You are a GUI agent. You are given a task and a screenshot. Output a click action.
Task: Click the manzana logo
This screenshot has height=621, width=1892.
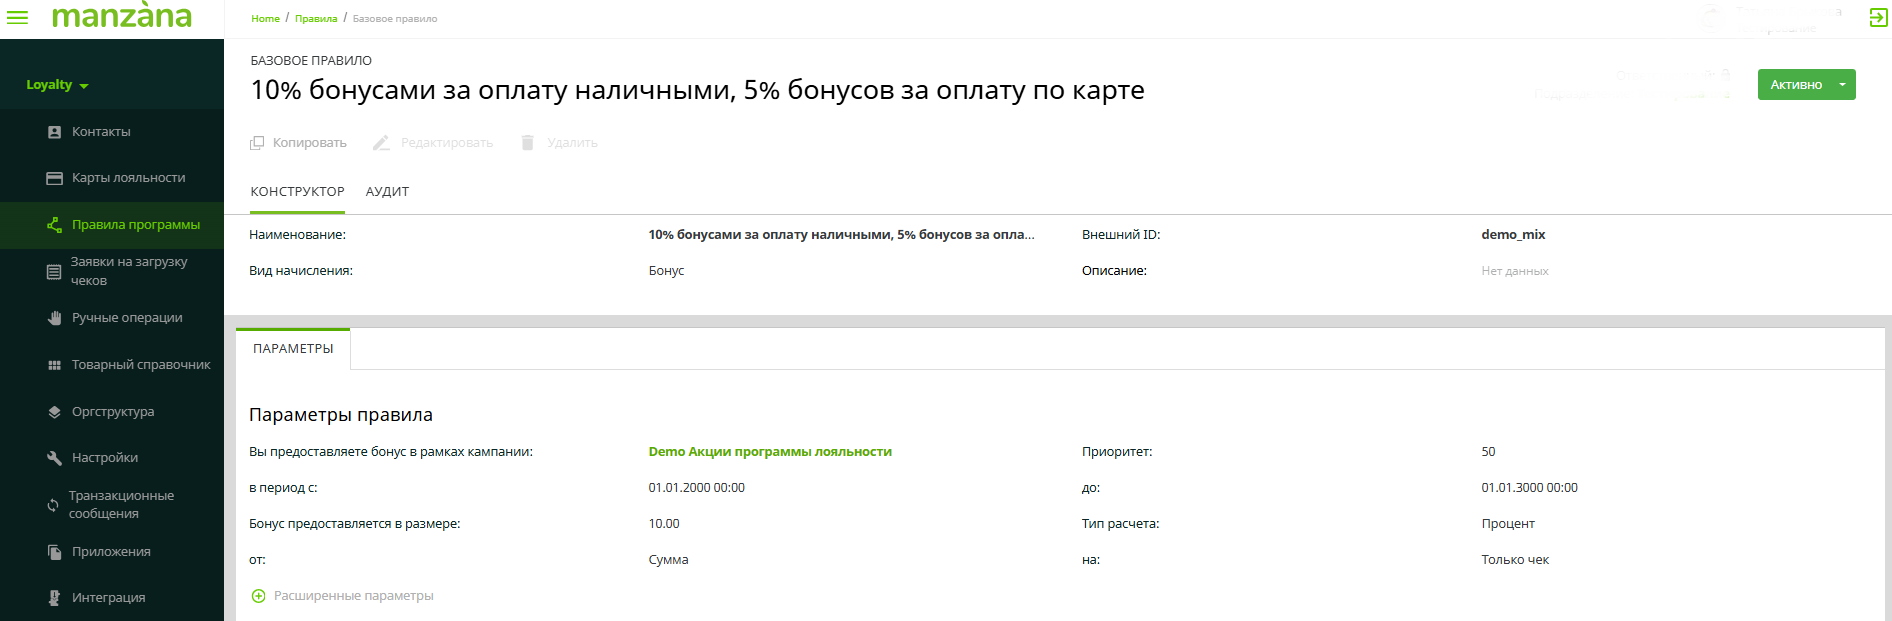121,17
